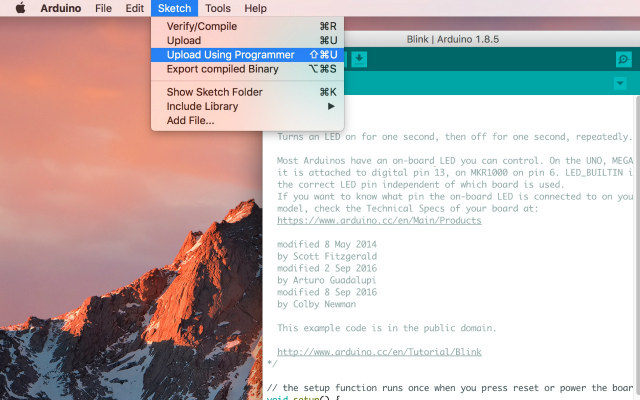Choose Verify/Compile from Sketch menu

(247, 26)
